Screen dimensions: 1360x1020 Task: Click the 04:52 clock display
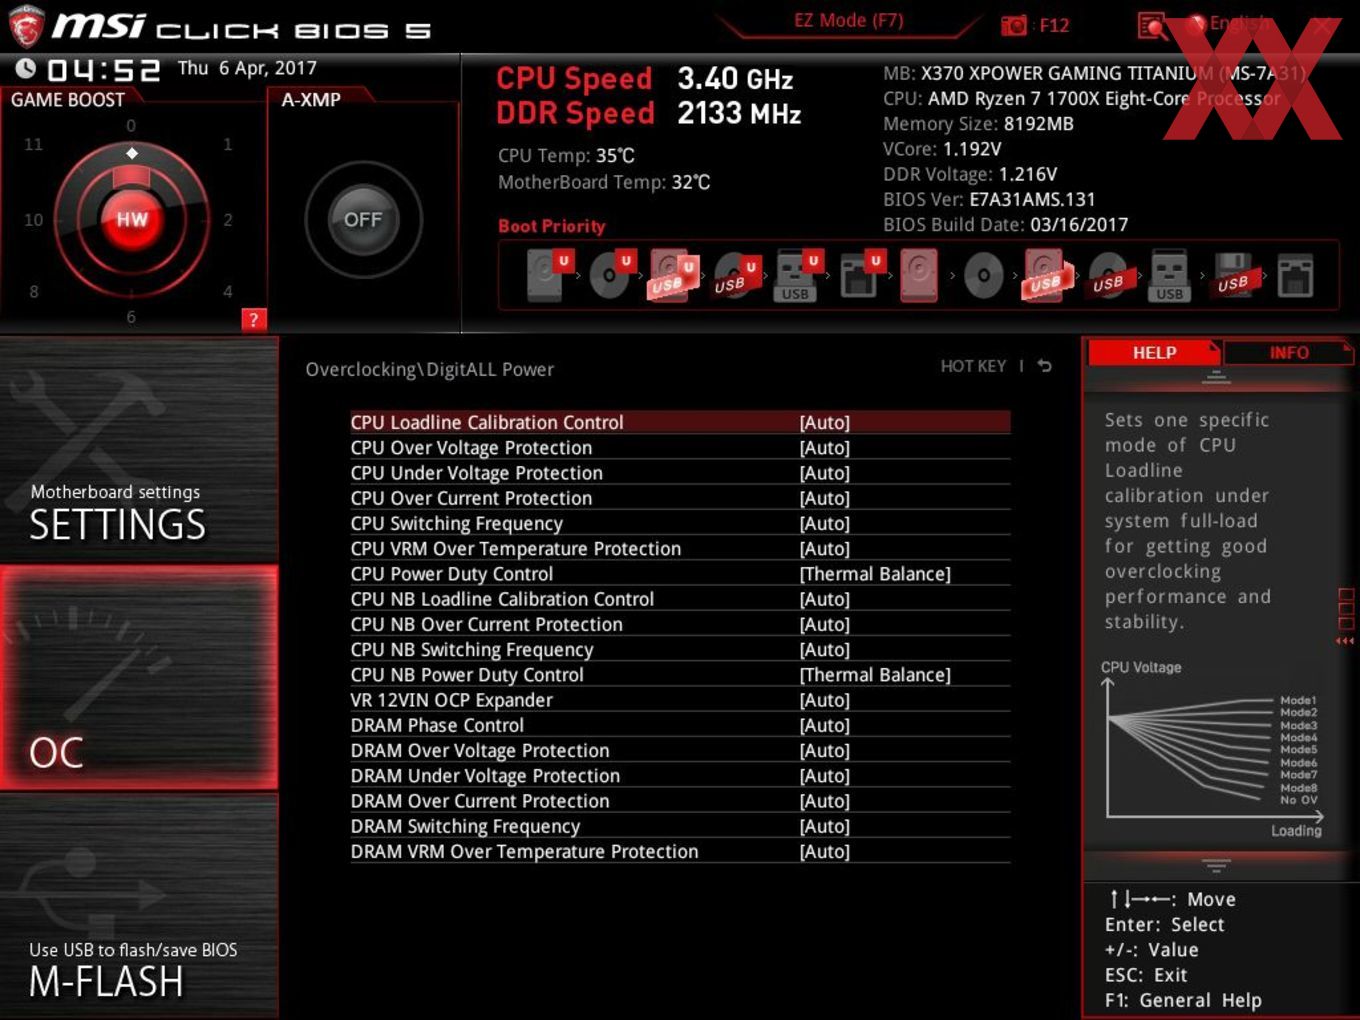pyautogui.click(x=103, y=71)
